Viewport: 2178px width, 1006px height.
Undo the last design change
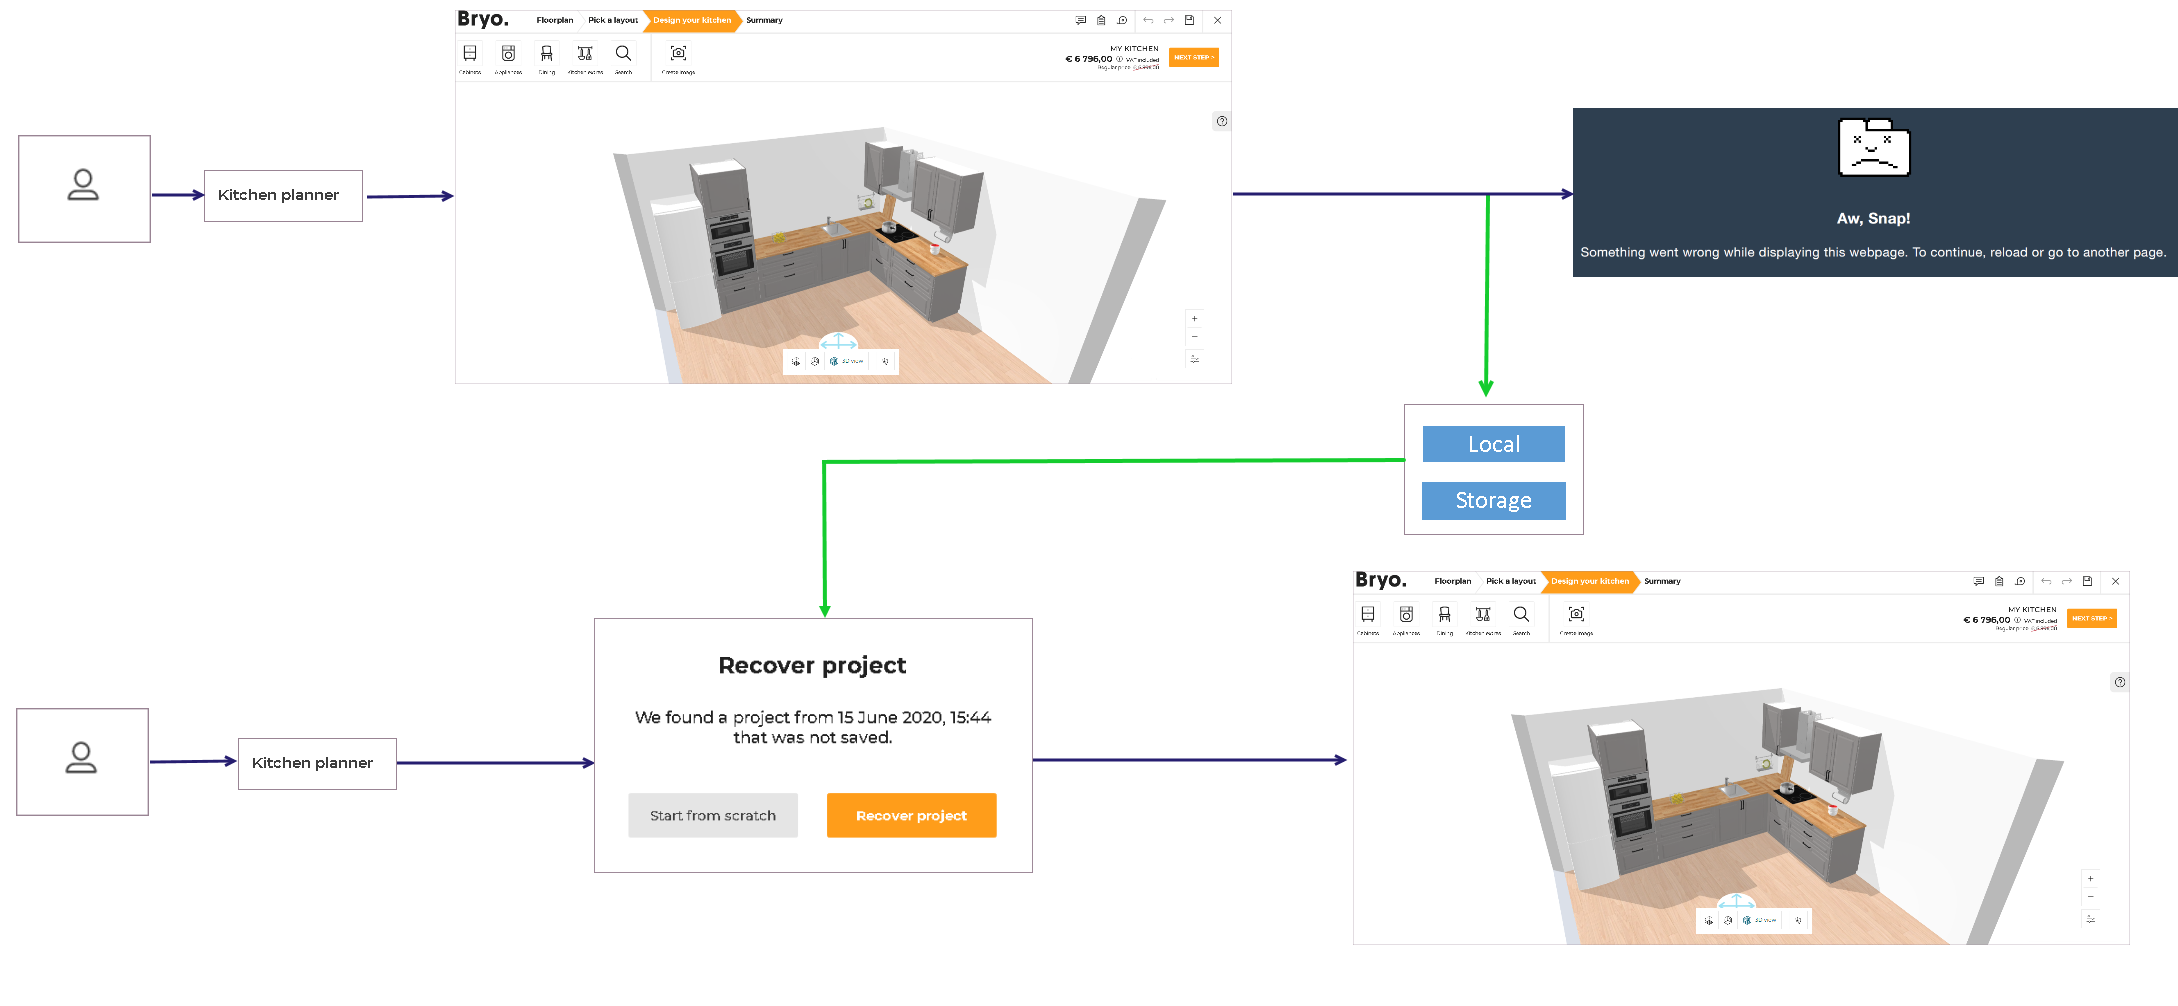coord(1148,20)
